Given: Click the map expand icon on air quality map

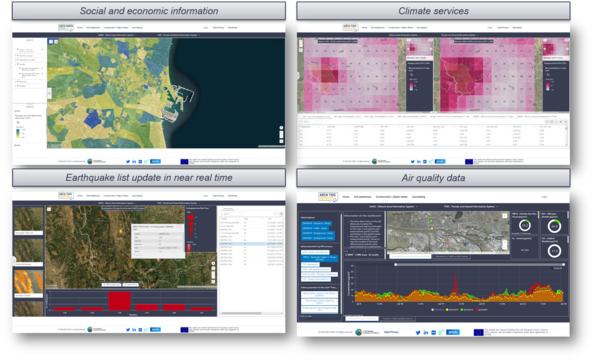Looking at the screenshot, I should pos(504,216).
